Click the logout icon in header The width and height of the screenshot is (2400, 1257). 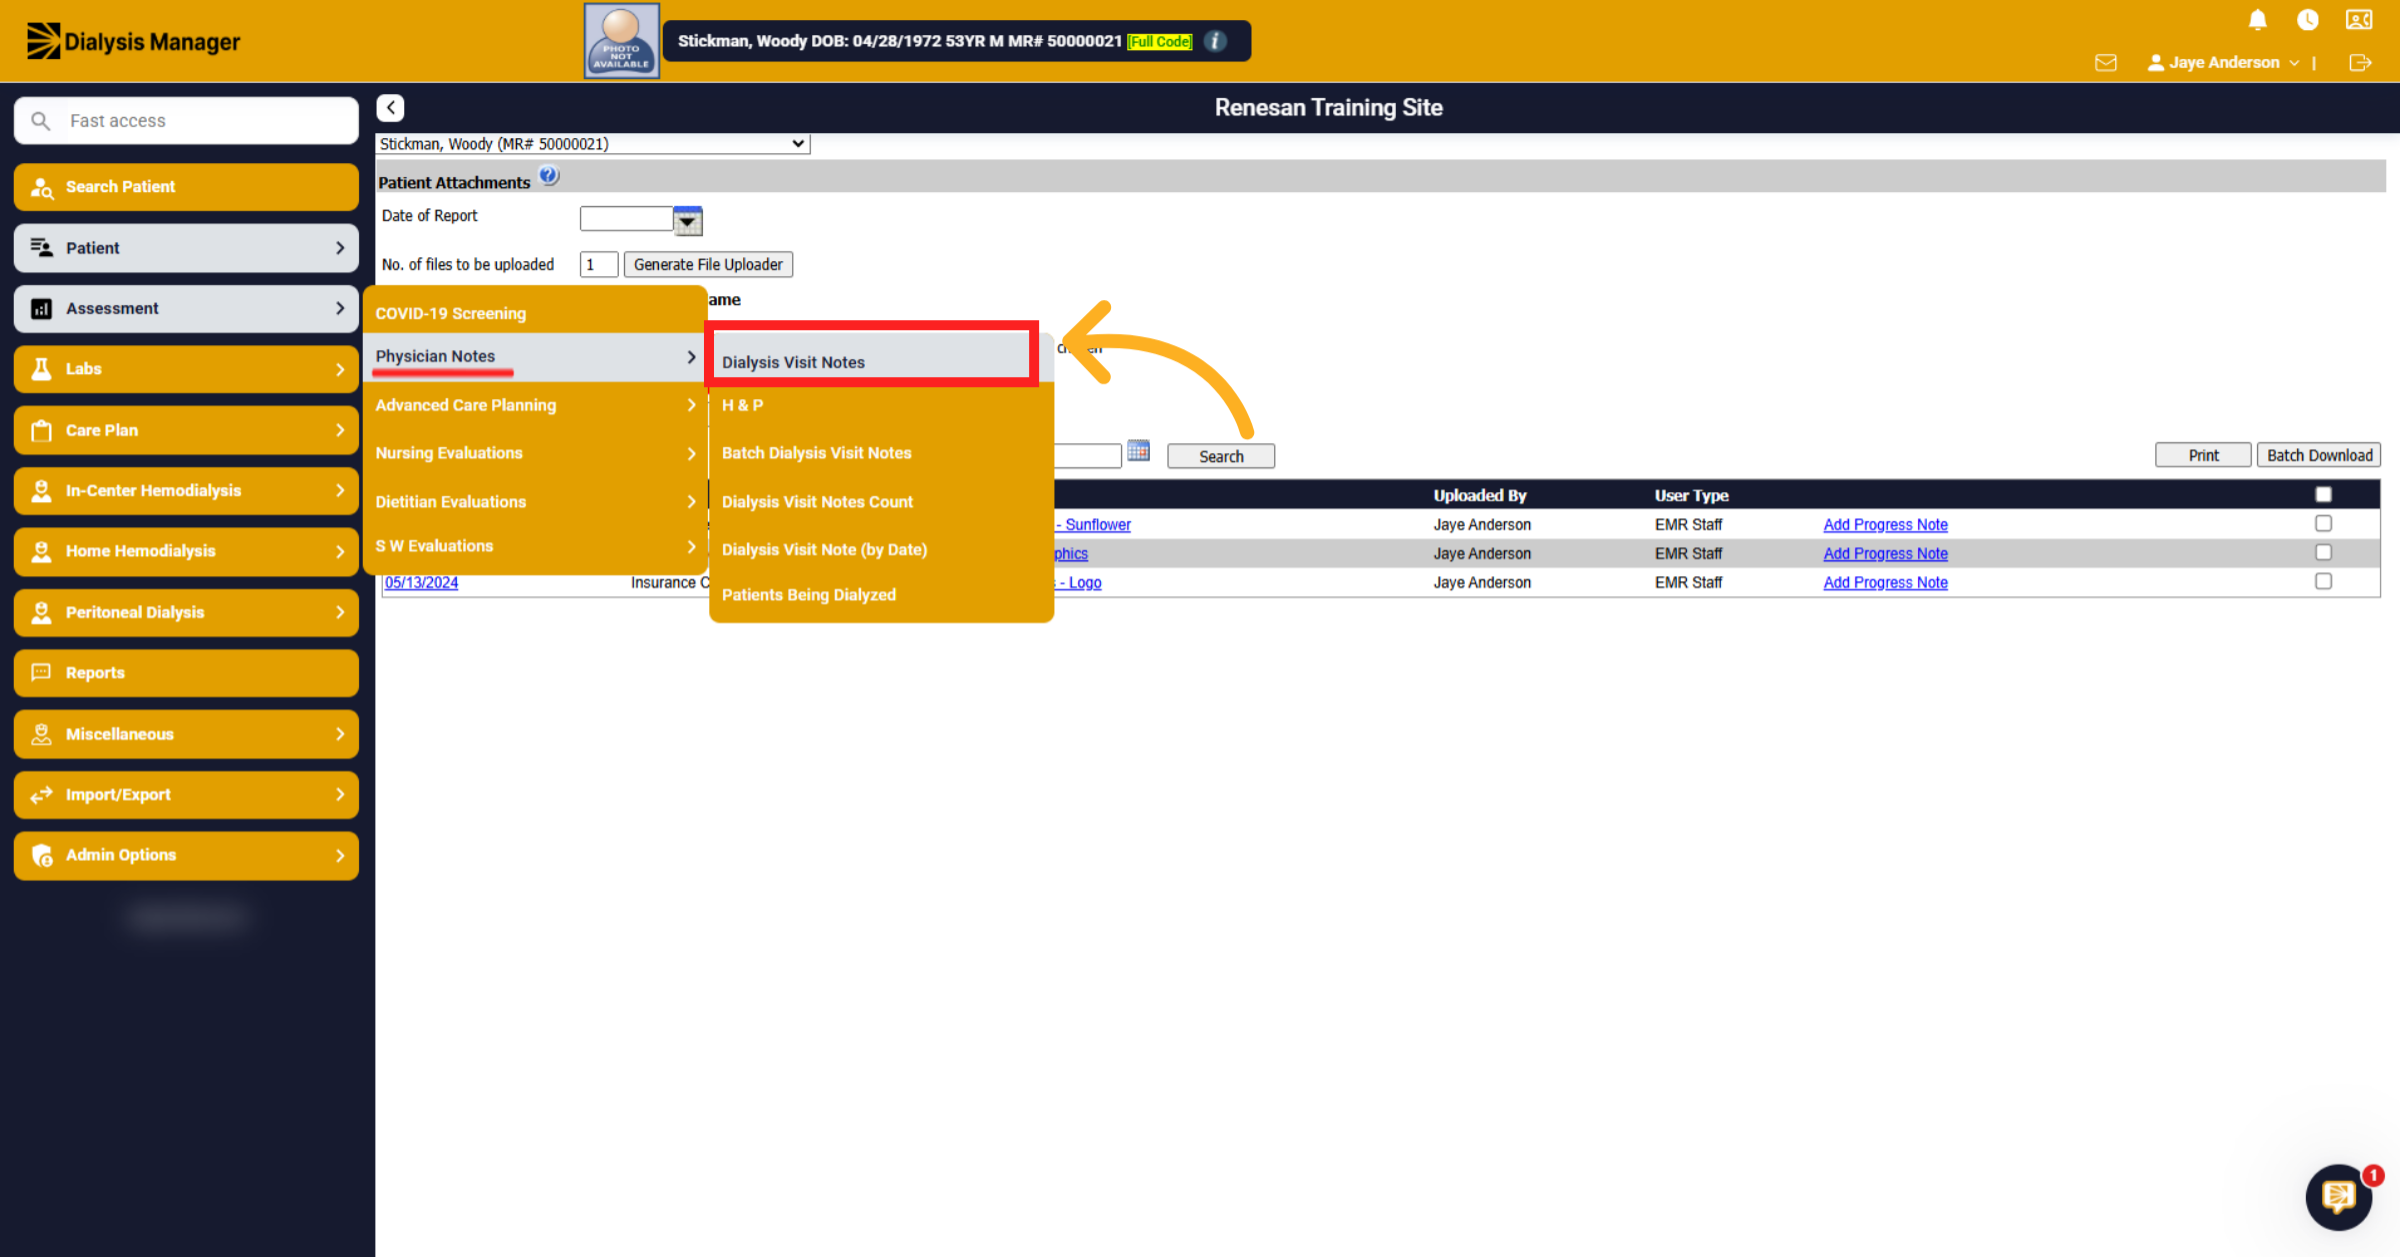click(2360, 63)
